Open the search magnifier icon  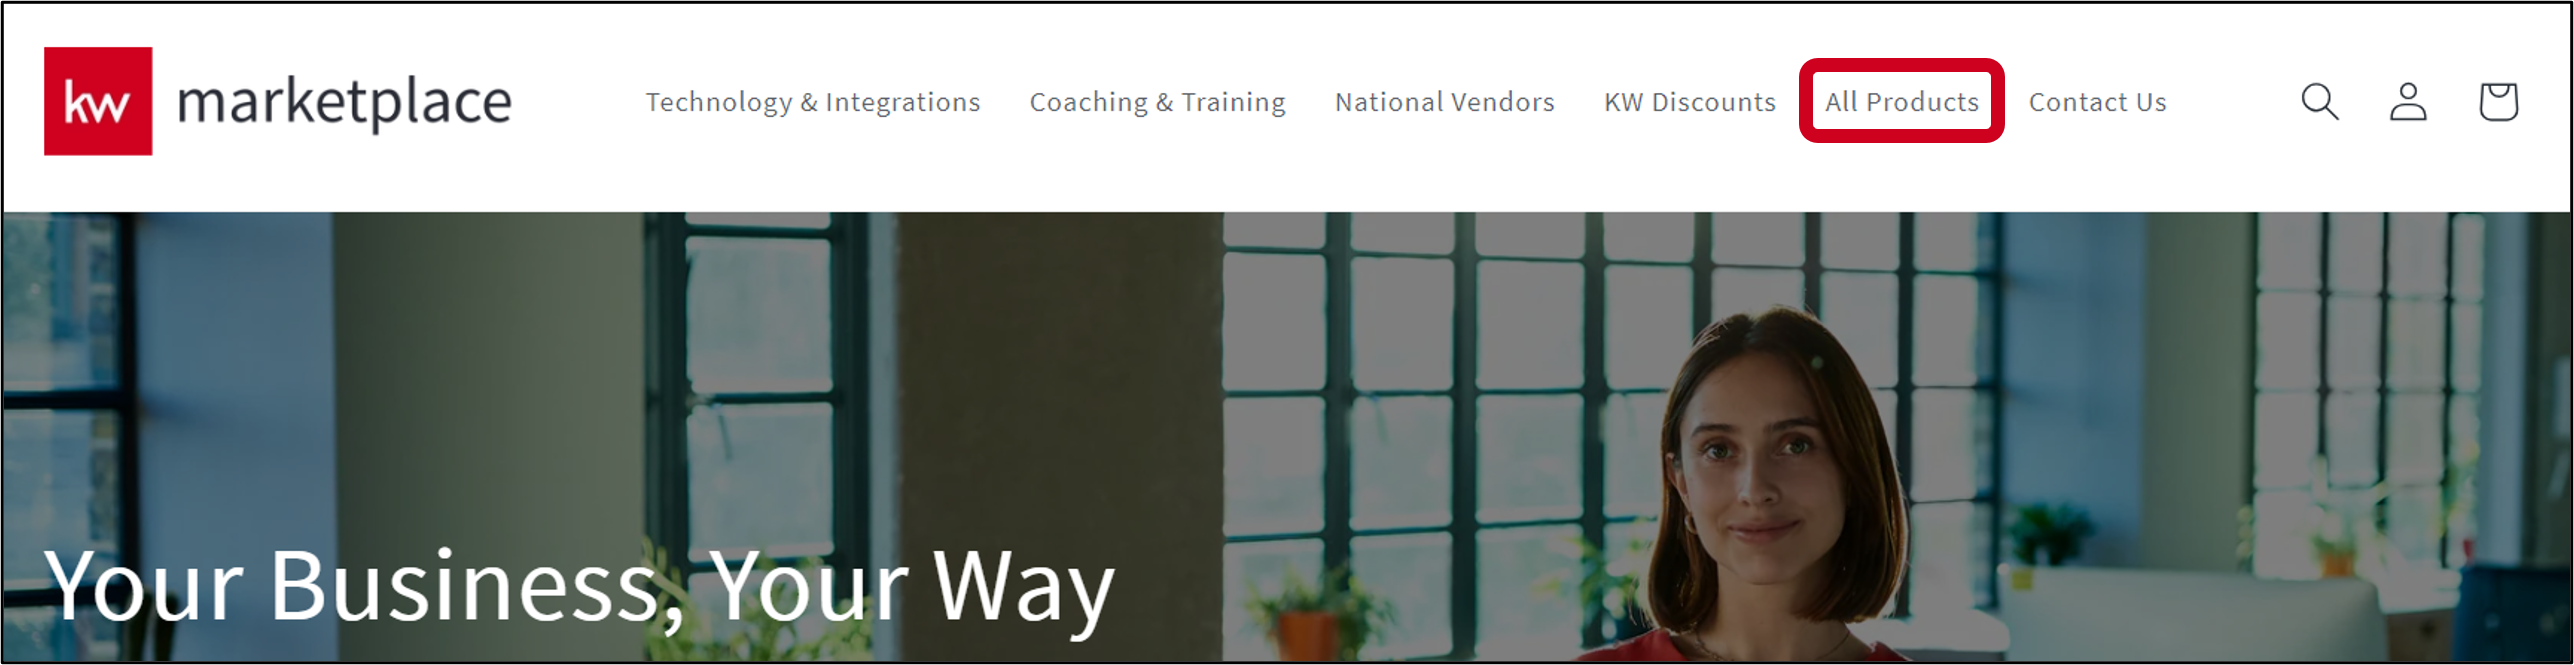pos(2319,102)
